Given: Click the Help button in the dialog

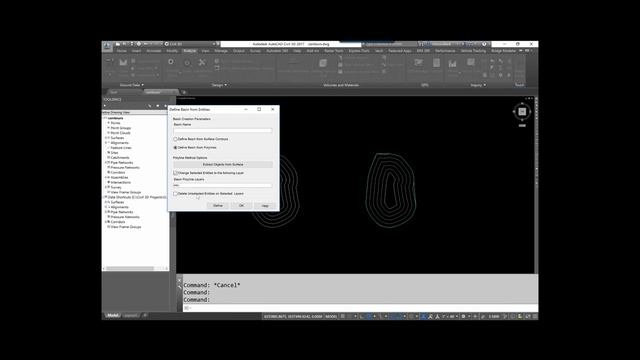Looking at the screenshot, I should pyautogui.click(x=265, y=206).
